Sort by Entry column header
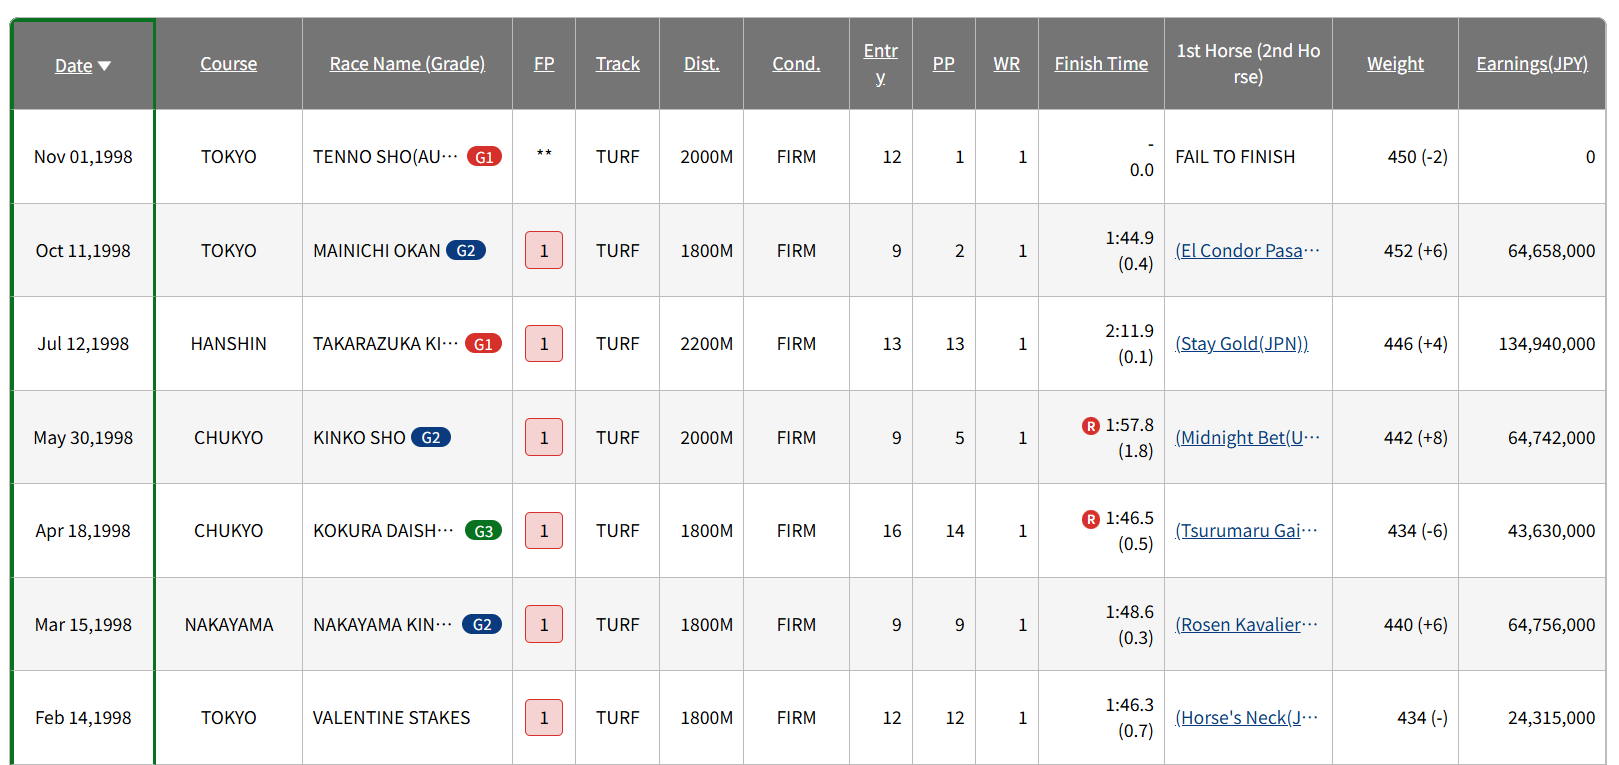Screen dimensions: 1619x765 881,64
